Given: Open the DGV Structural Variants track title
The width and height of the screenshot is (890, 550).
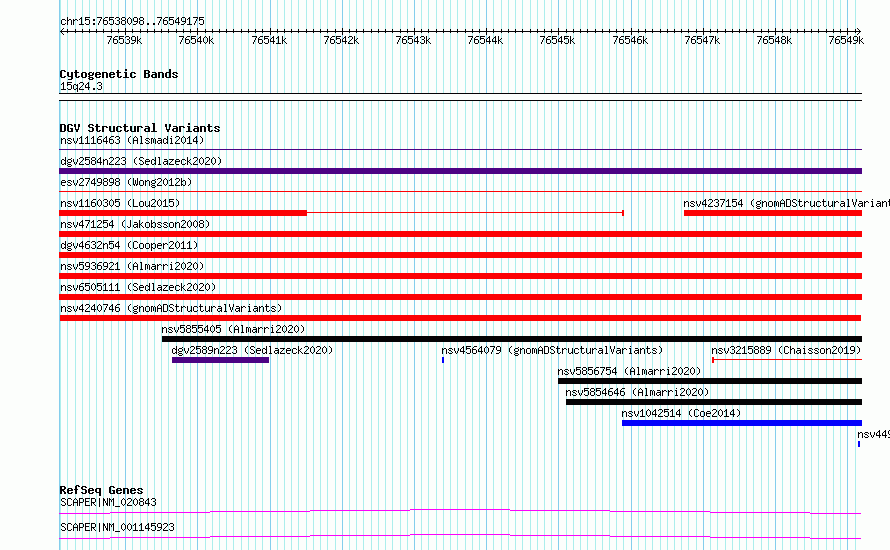Looking at the screenshot, I should pyautogui.click(x=140, y=128).
